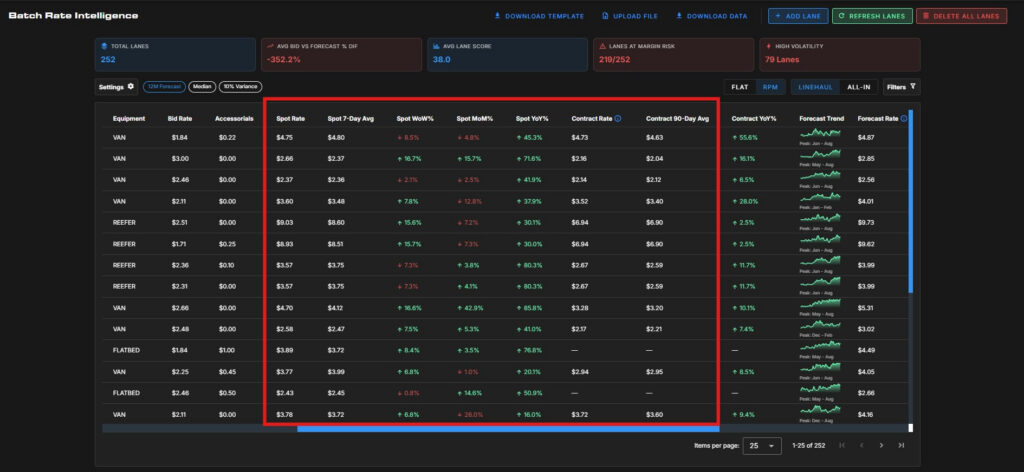Click the vertical table scrollbar
This screenshot has height=472, width=1024.
[911, 201]
